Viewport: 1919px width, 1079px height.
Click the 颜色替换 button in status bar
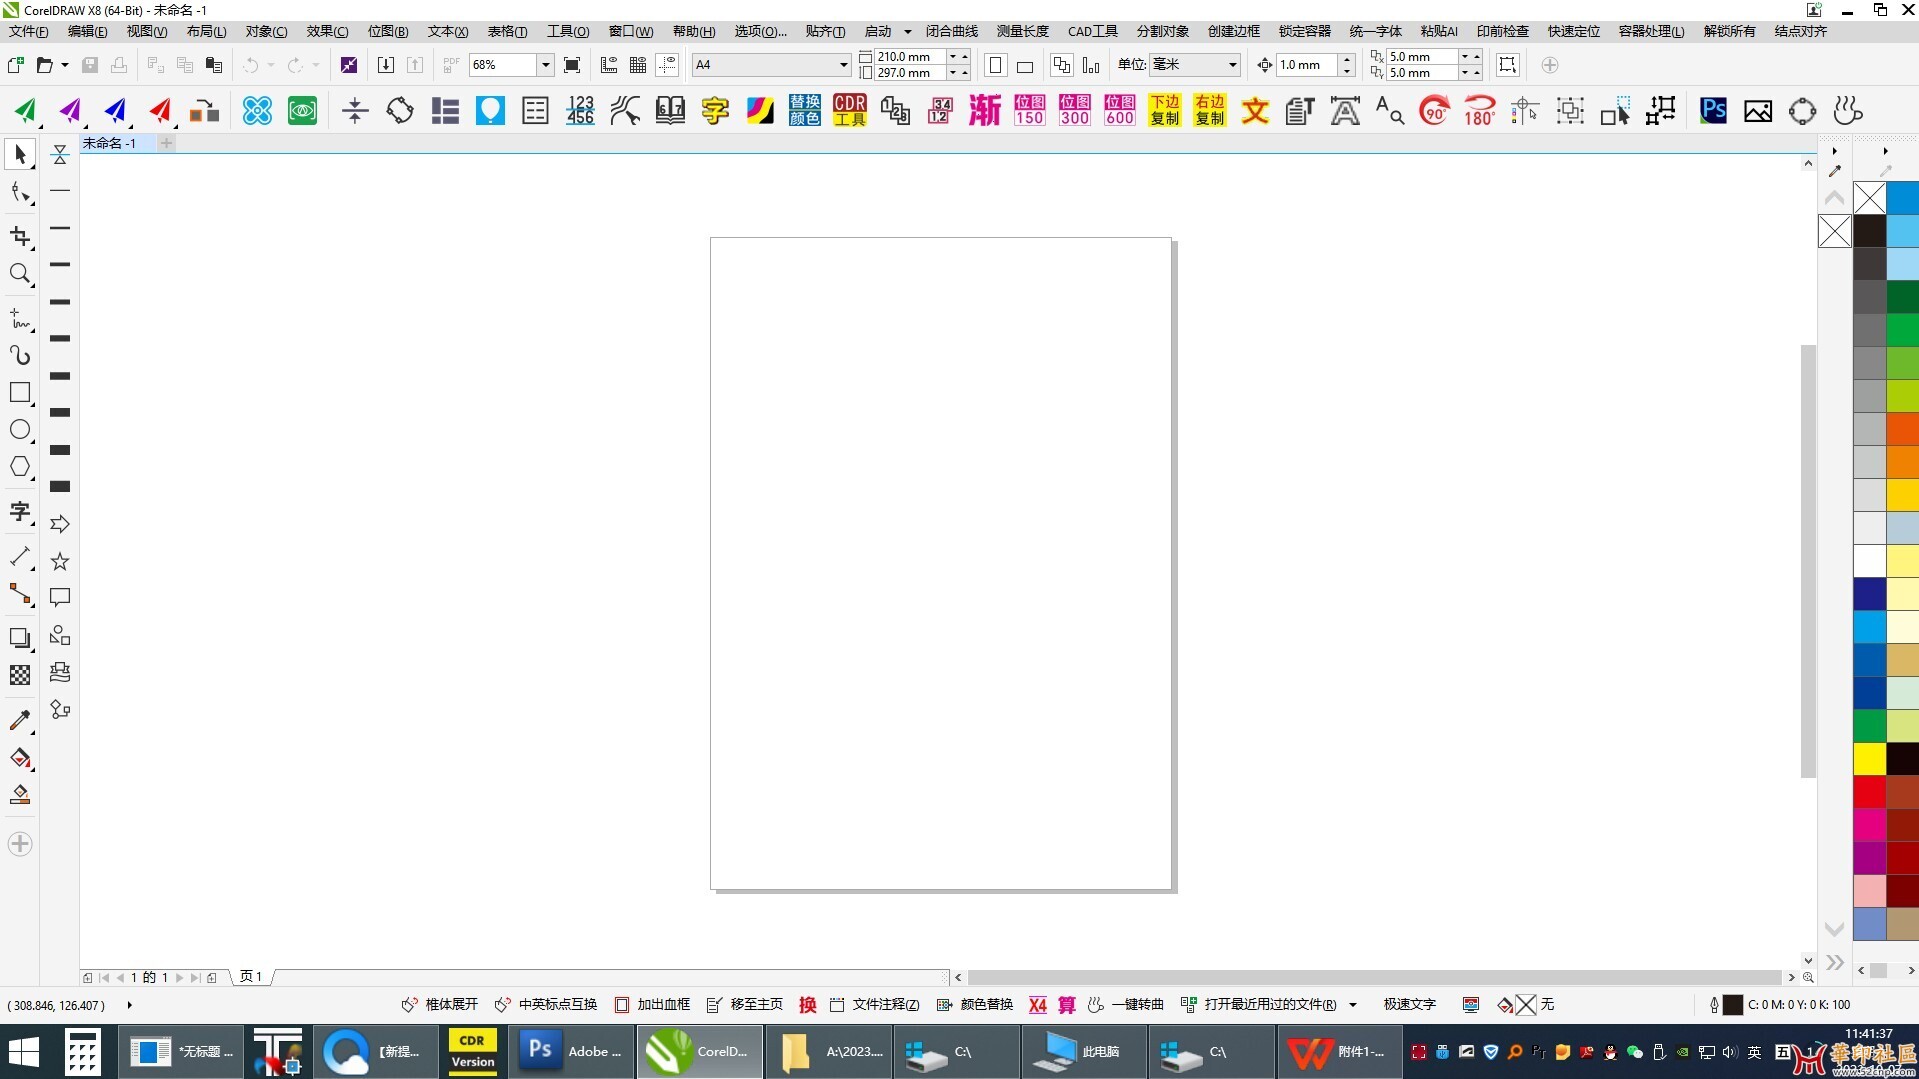coord(975,1005)
